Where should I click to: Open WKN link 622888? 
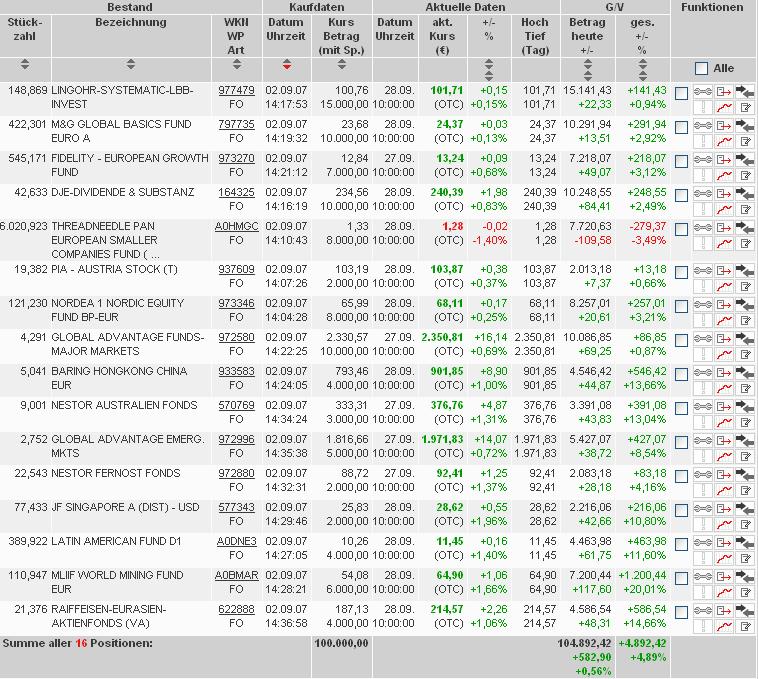236,609
